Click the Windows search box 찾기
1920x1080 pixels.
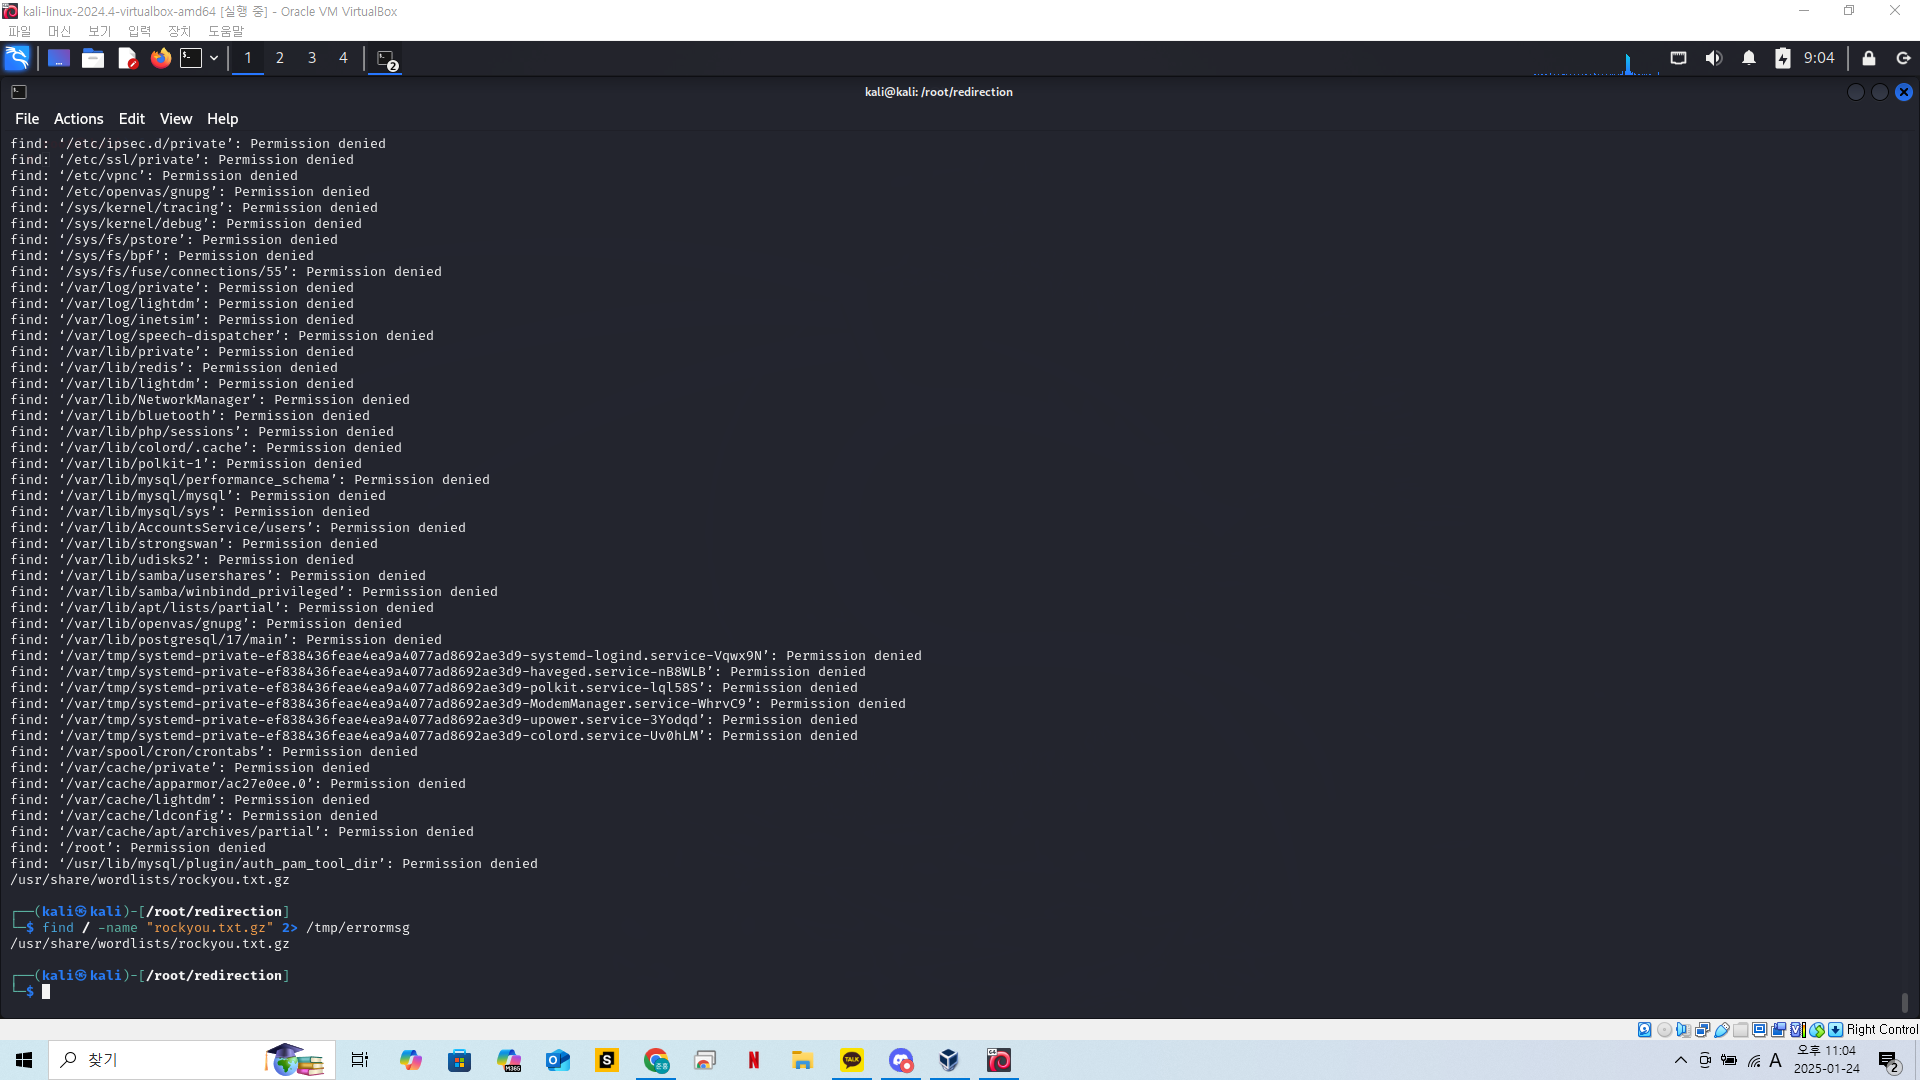pyautogui.click(x=150, y=1060)
